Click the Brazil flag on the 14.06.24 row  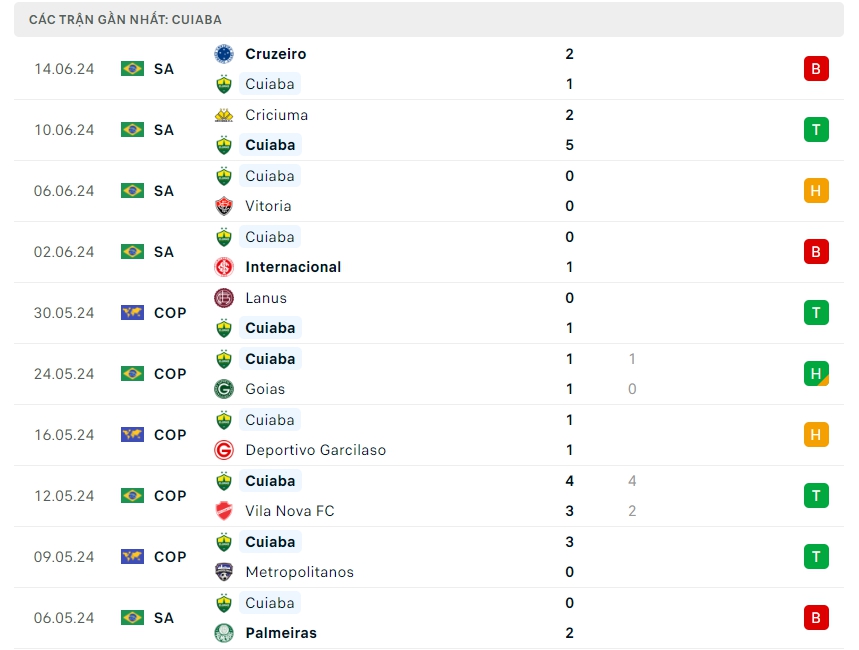point(132,69)
